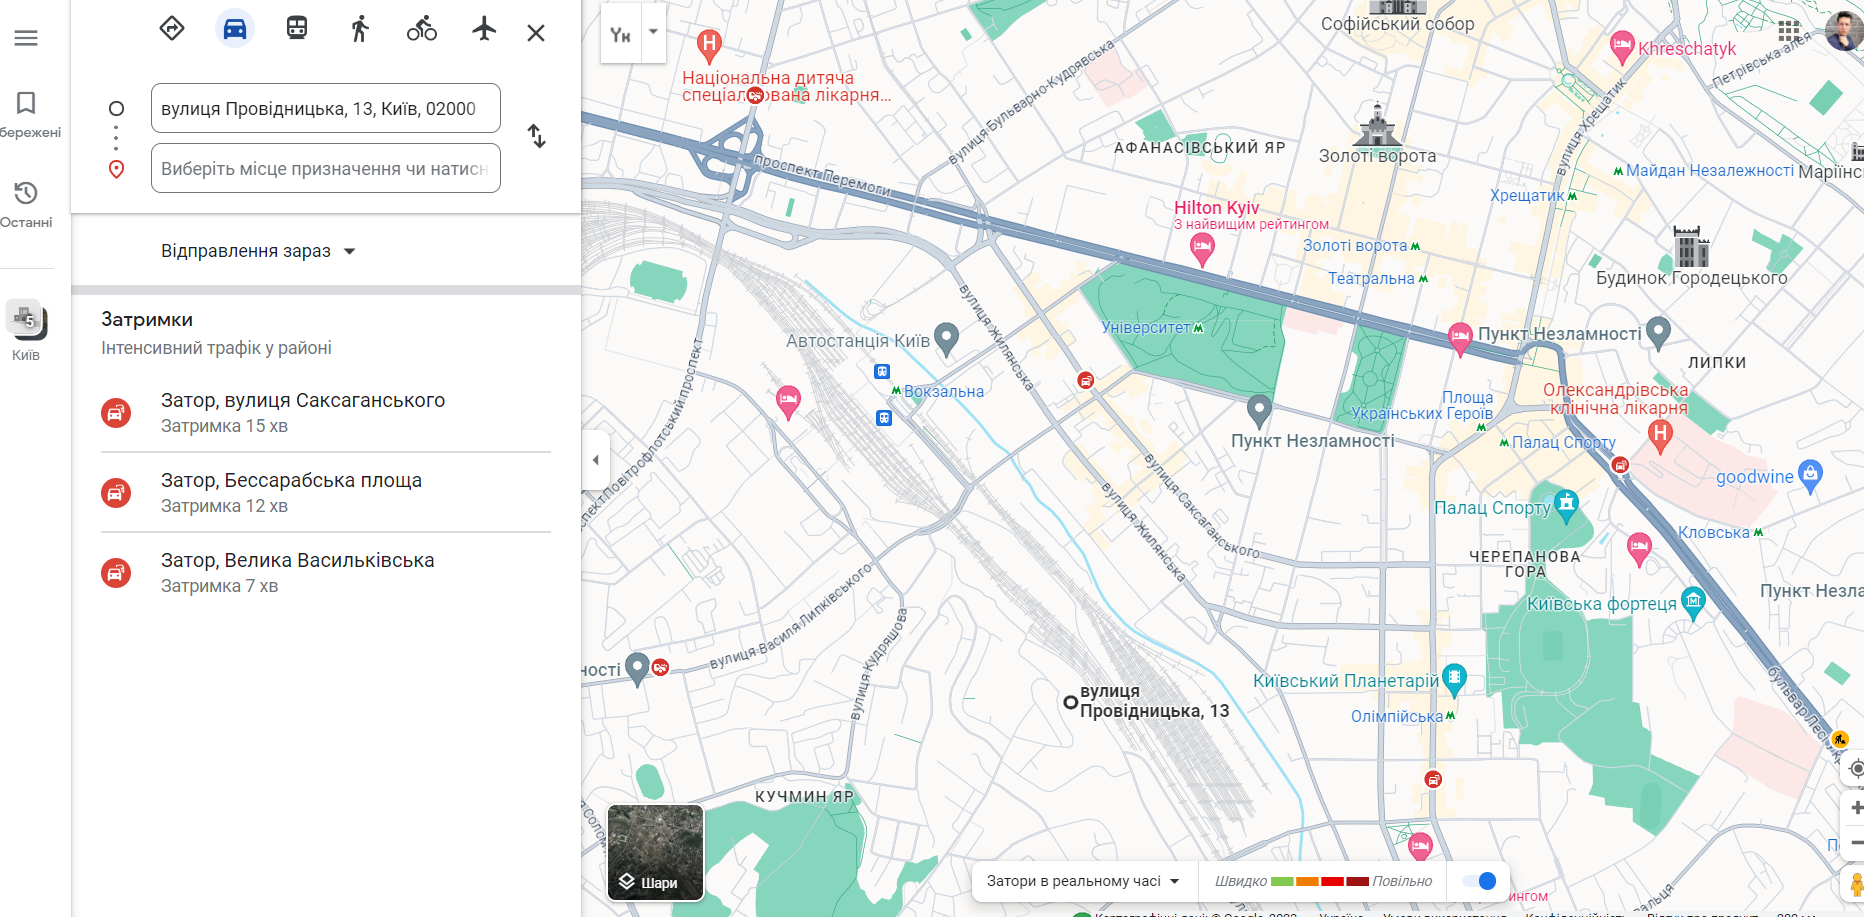The image size is (1864, 917).
Task: Choose the cycling travel mode
Action: pyautogui.click(x=421, y=29)
